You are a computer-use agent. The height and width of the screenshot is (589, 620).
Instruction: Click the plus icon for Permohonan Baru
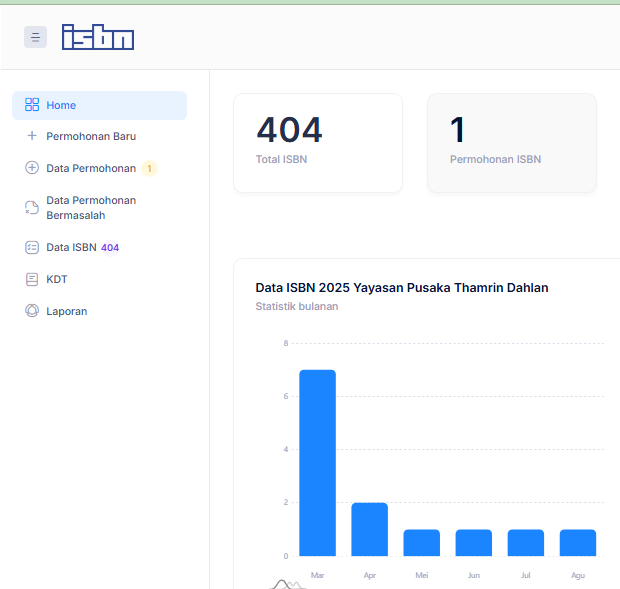tap(32, 136)
